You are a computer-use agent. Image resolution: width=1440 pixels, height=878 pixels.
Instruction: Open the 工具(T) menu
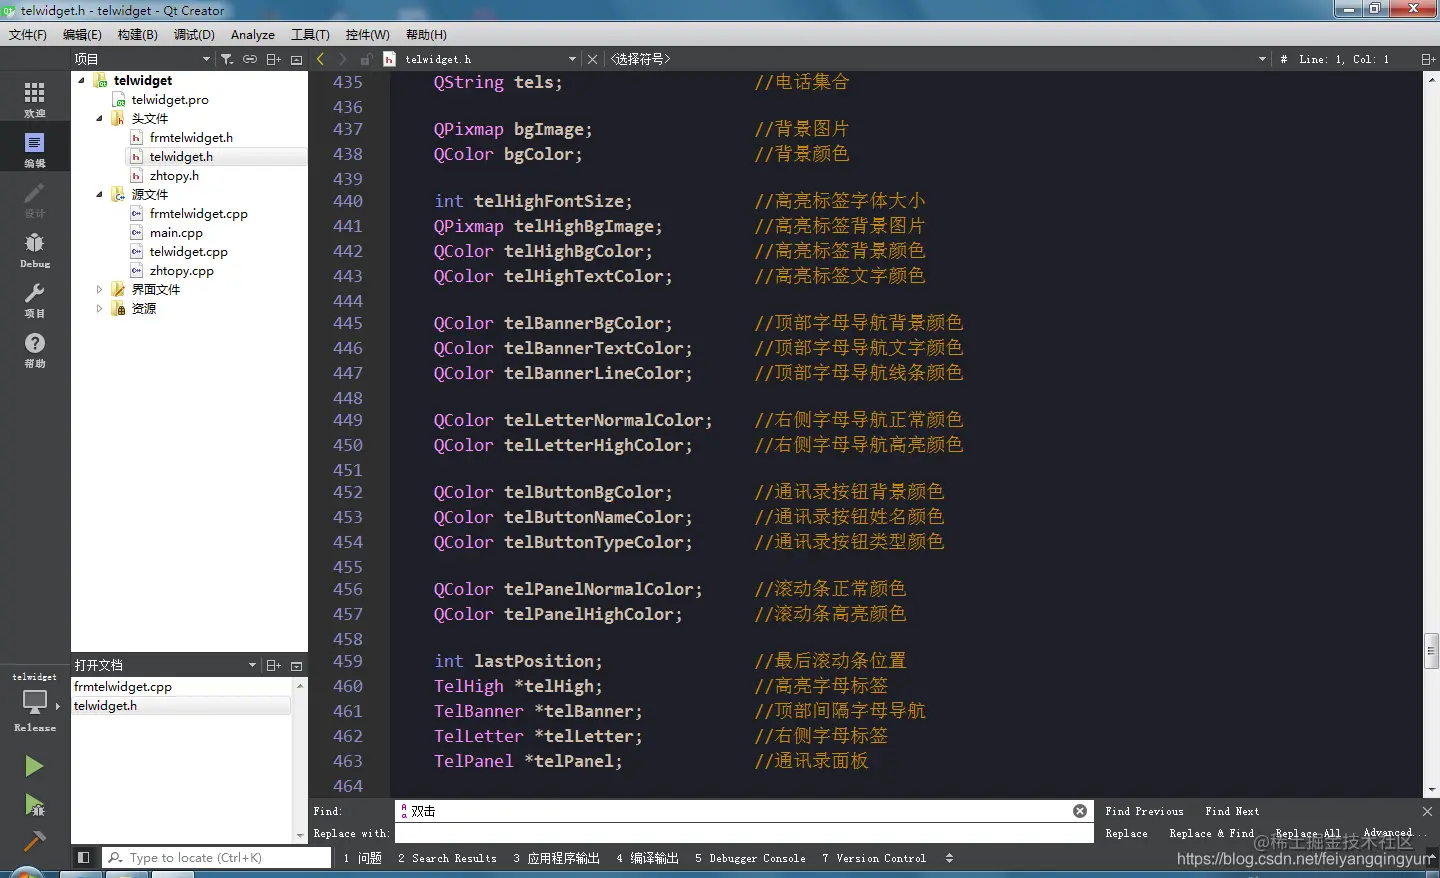coord(310,34)
